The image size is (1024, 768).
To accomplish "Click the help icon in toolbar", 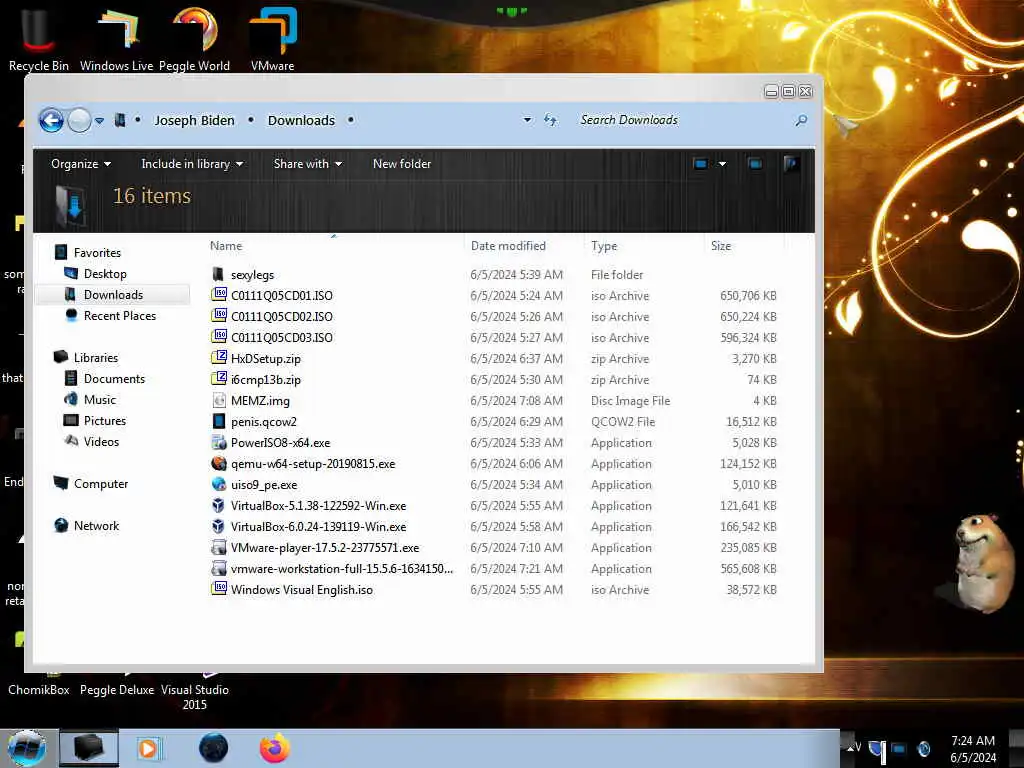I will point(791,164).
